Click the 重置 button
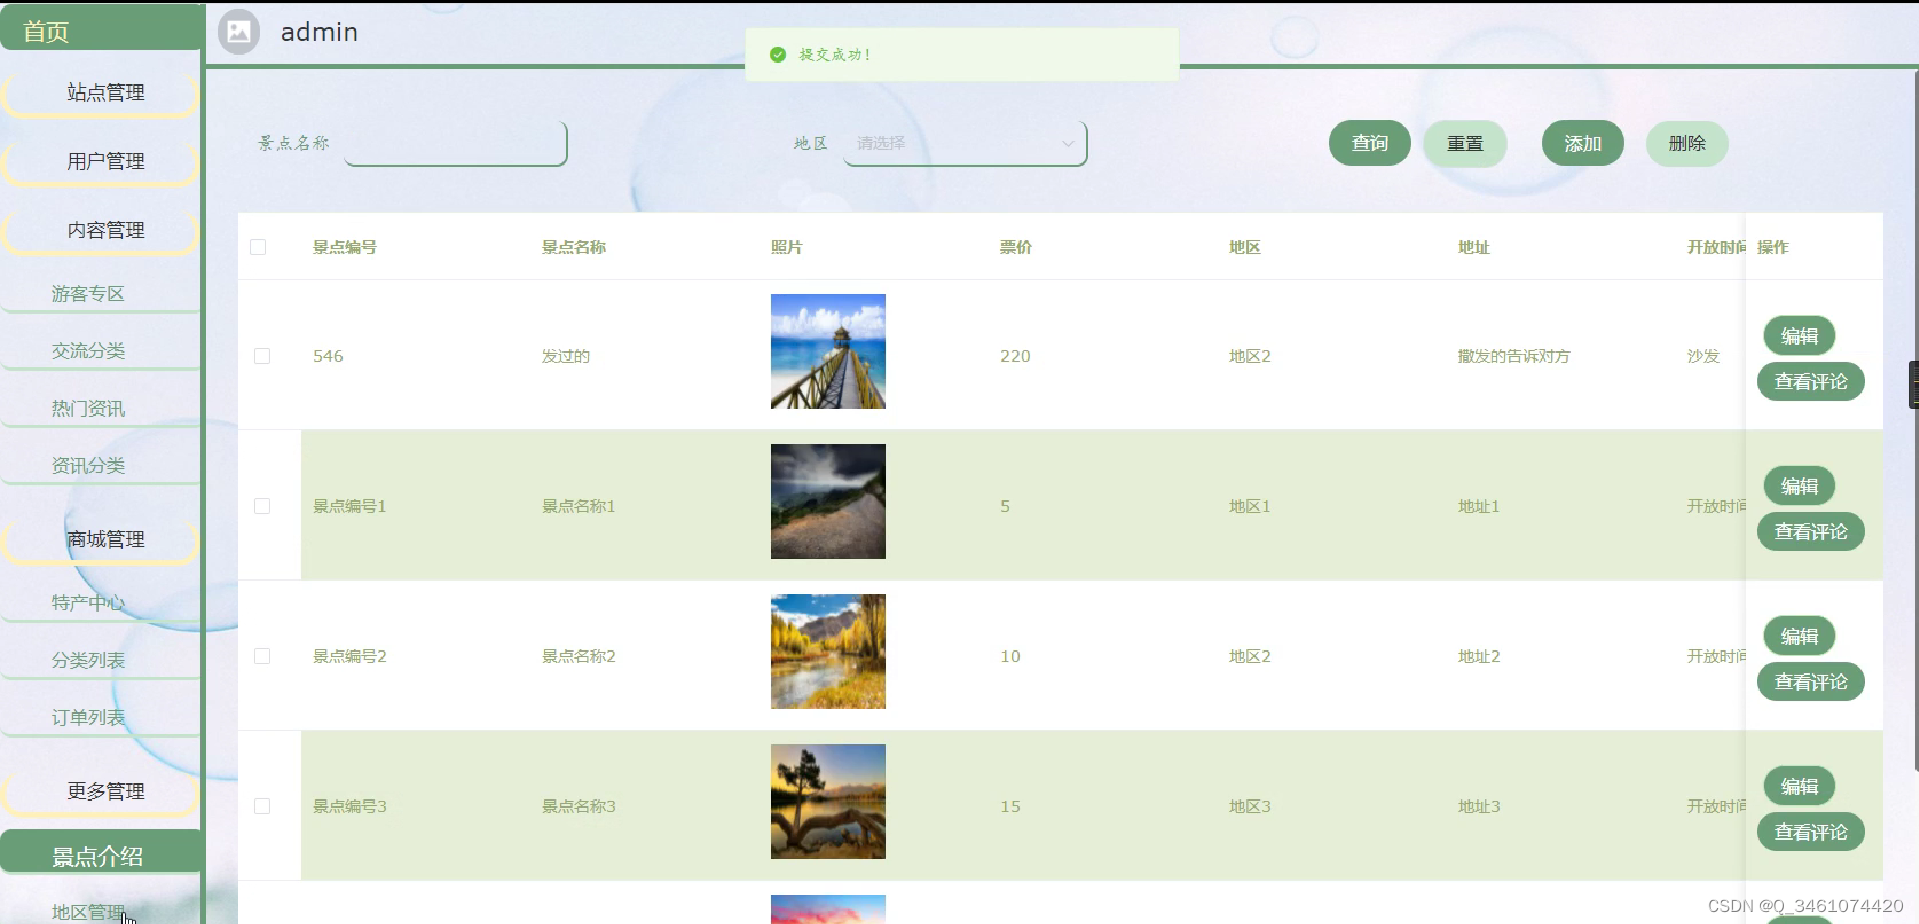The height and width of the screenshot is (924, 1919). pyautogui.click(x=1465, y=144)
